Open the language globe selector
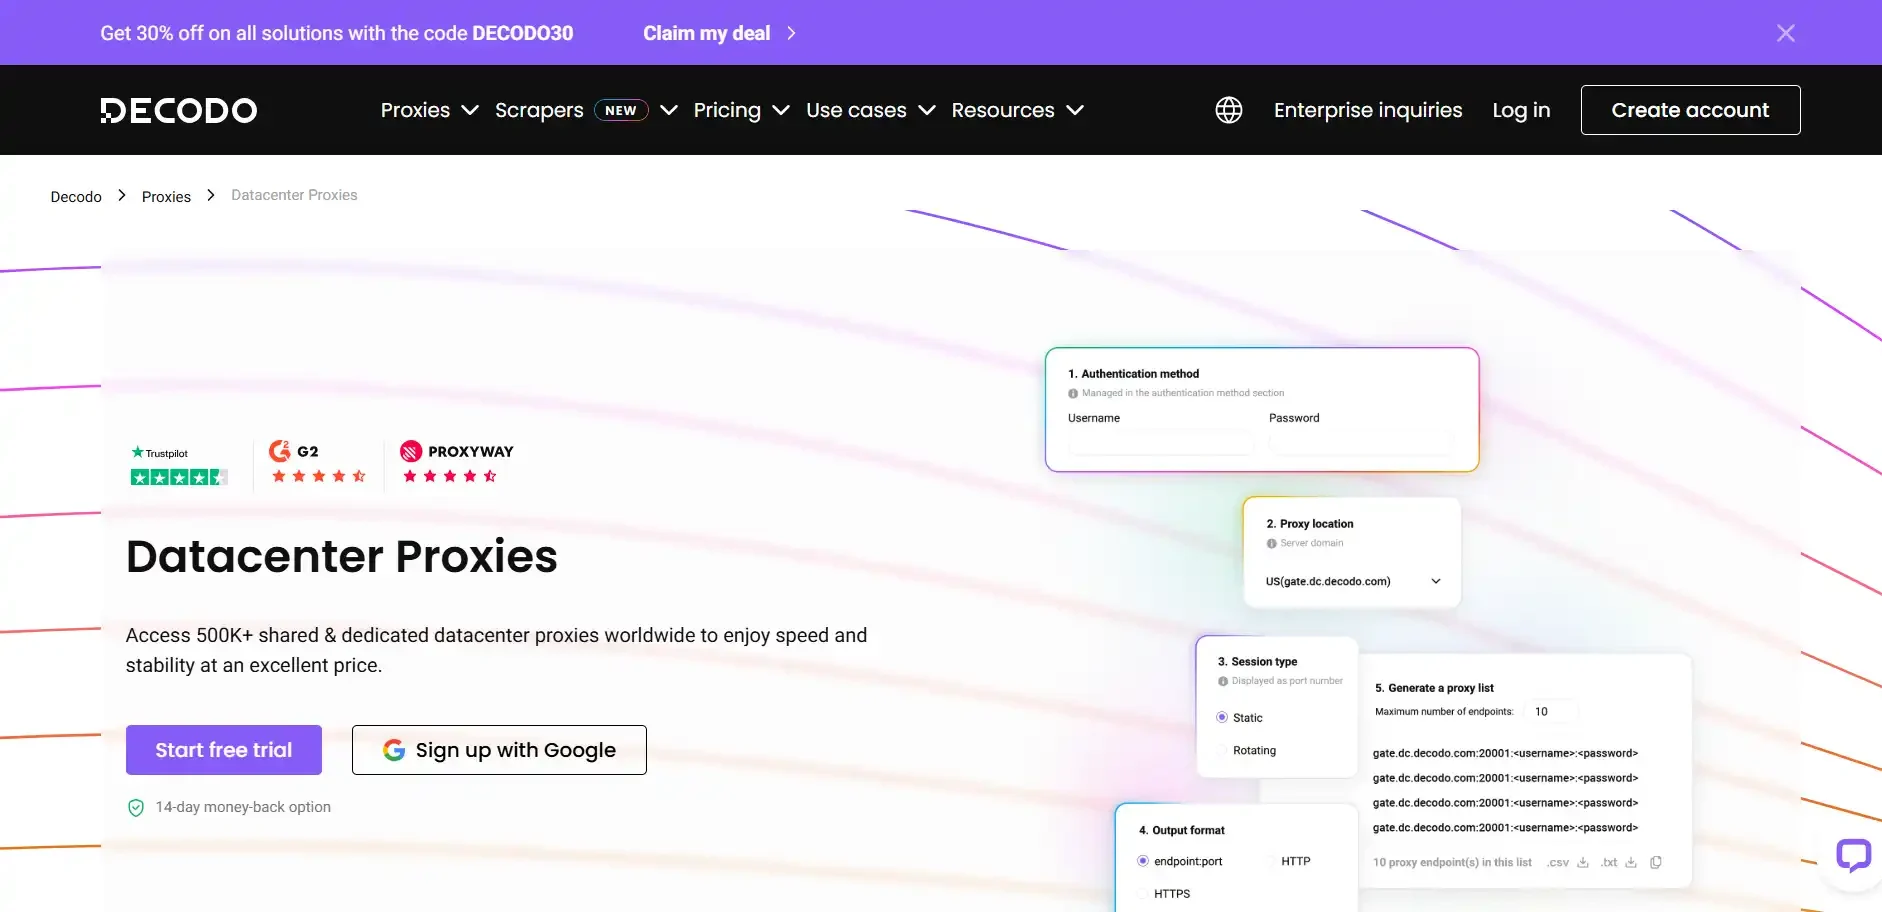 point(1229,110)
